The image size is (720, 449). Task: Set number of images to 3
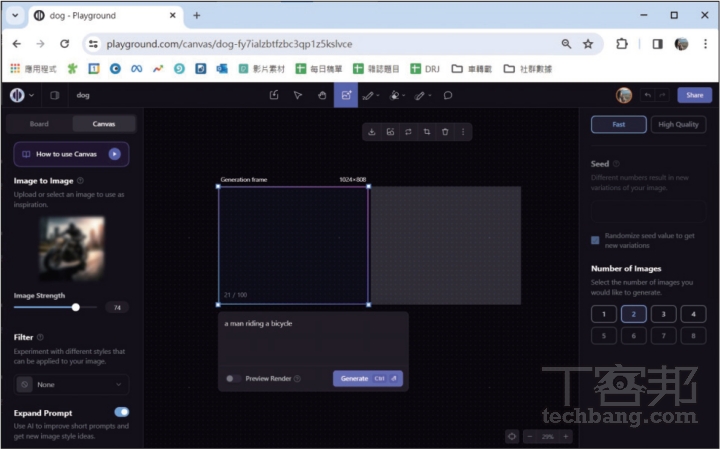pyautogui.click(x=664, y=314)
